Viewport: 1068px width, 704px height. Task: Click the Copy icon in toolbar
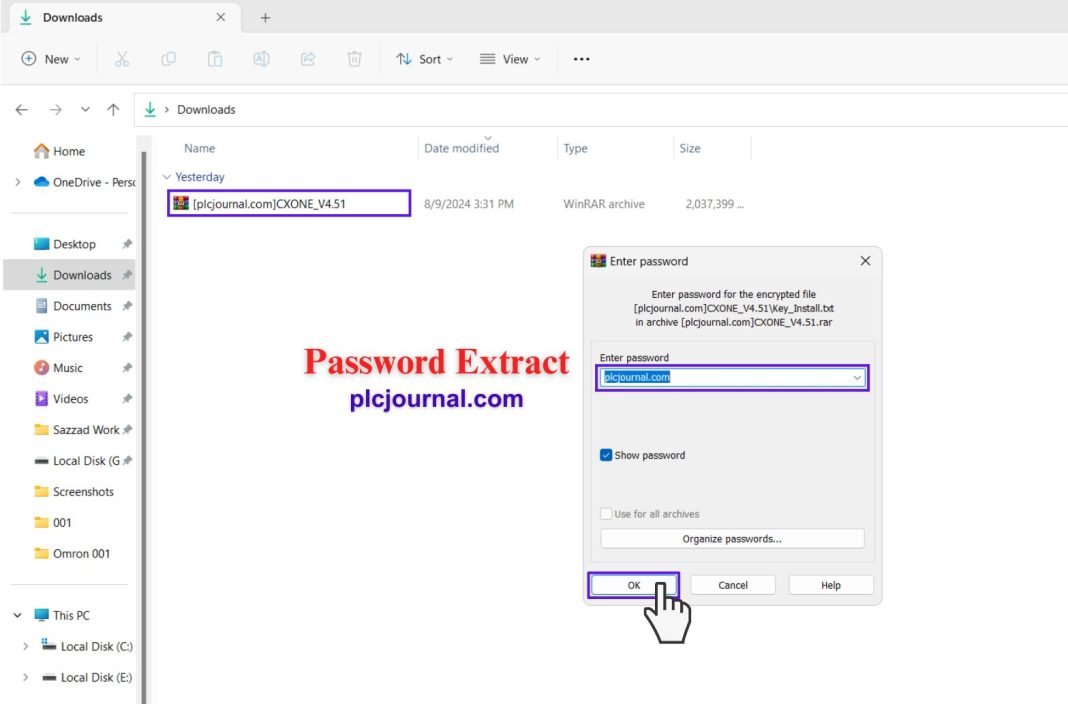pyautogui.click(x=168, y=59)
